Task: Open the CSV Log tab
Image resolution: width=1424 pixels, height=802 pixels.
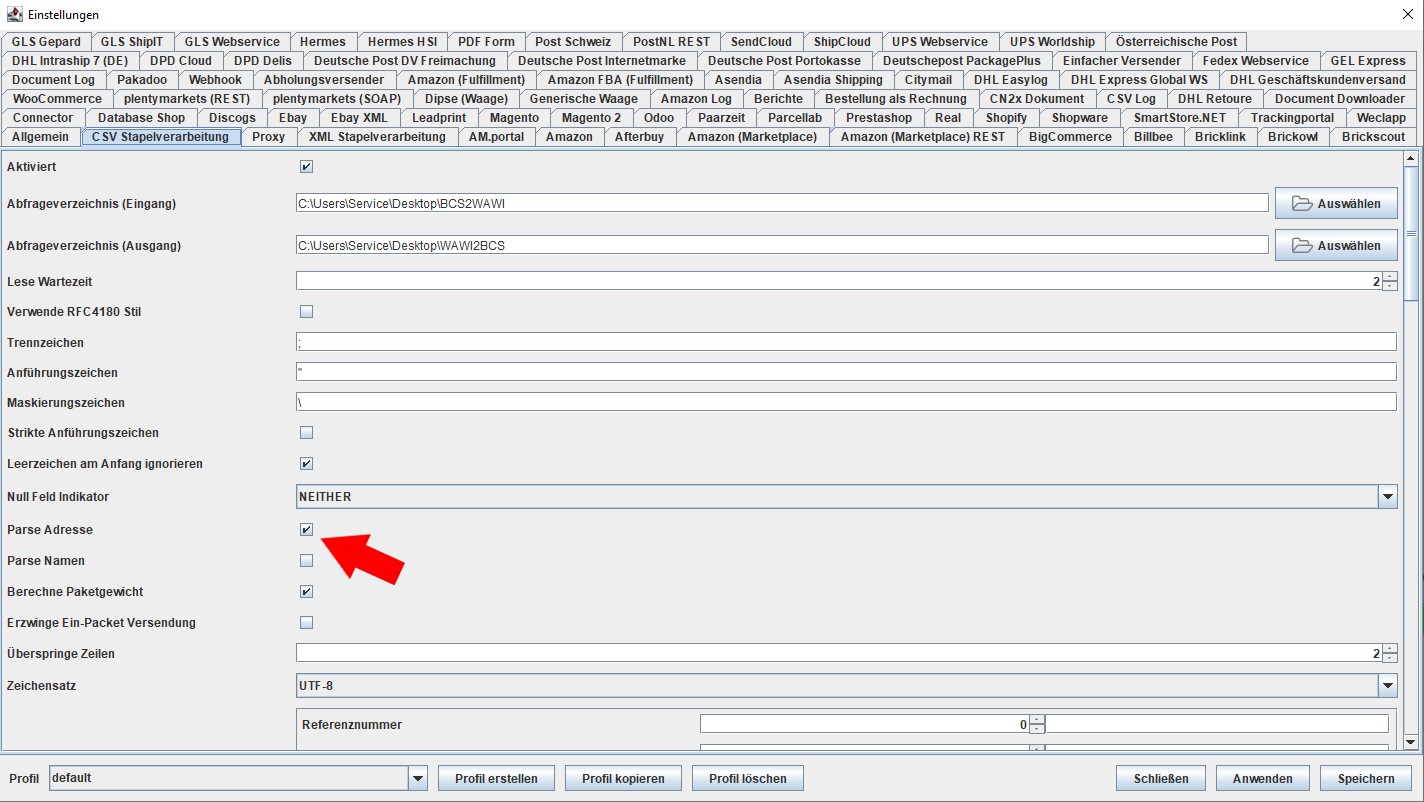Action: click(x=1131, y=99)
